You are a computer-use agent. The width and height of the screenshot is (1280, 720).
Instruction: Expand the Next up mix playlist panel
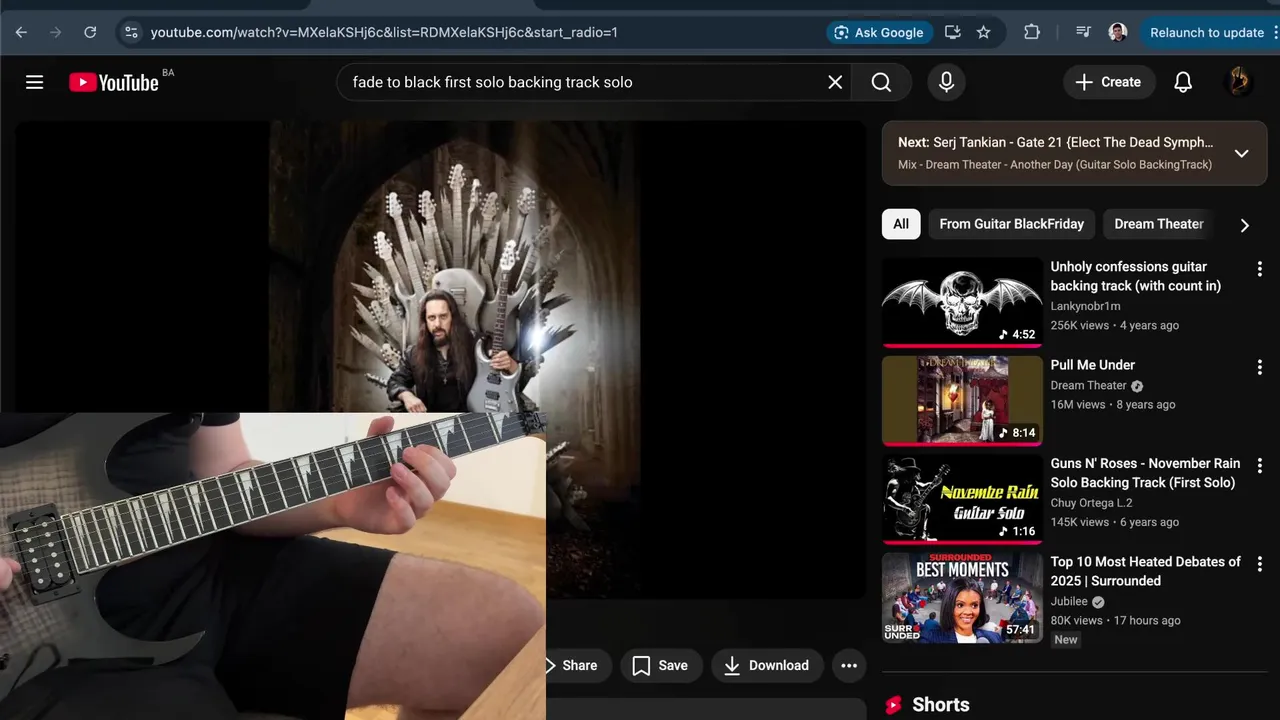1241,153
